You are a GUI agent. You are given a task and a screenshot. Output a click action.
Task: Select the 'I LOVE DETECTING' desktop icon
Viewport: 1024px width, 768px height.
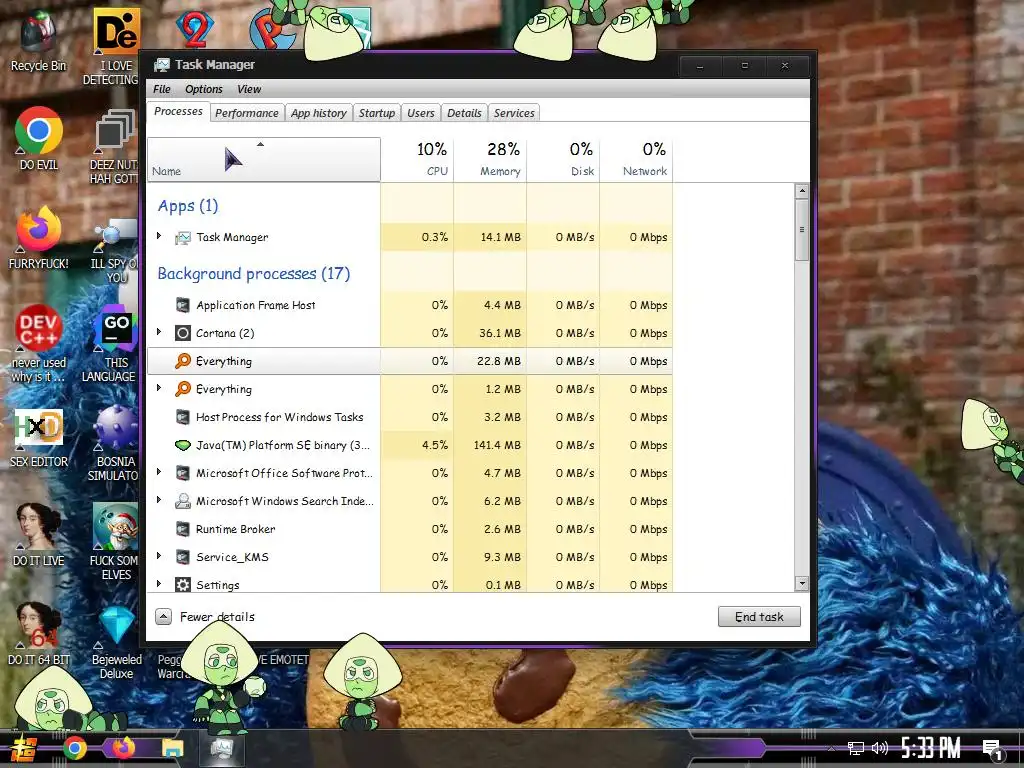114,47
